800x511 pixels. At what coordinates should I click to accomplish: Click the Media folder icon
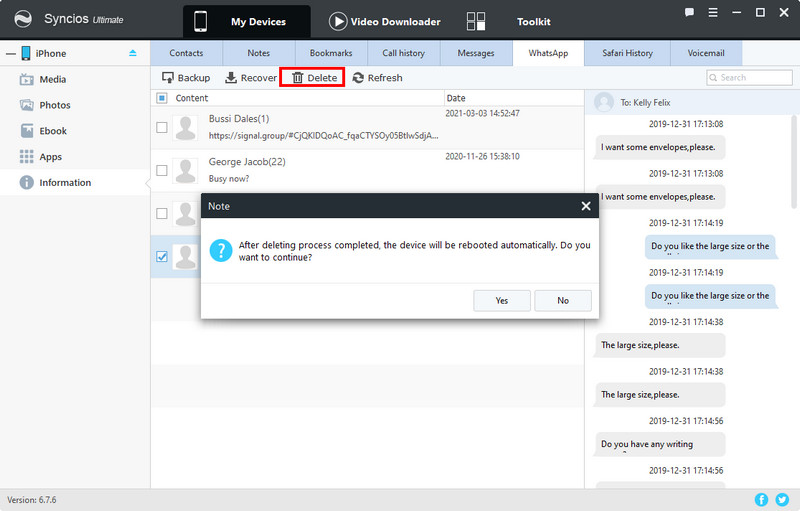pyautogui.click(x=27, y=80)
